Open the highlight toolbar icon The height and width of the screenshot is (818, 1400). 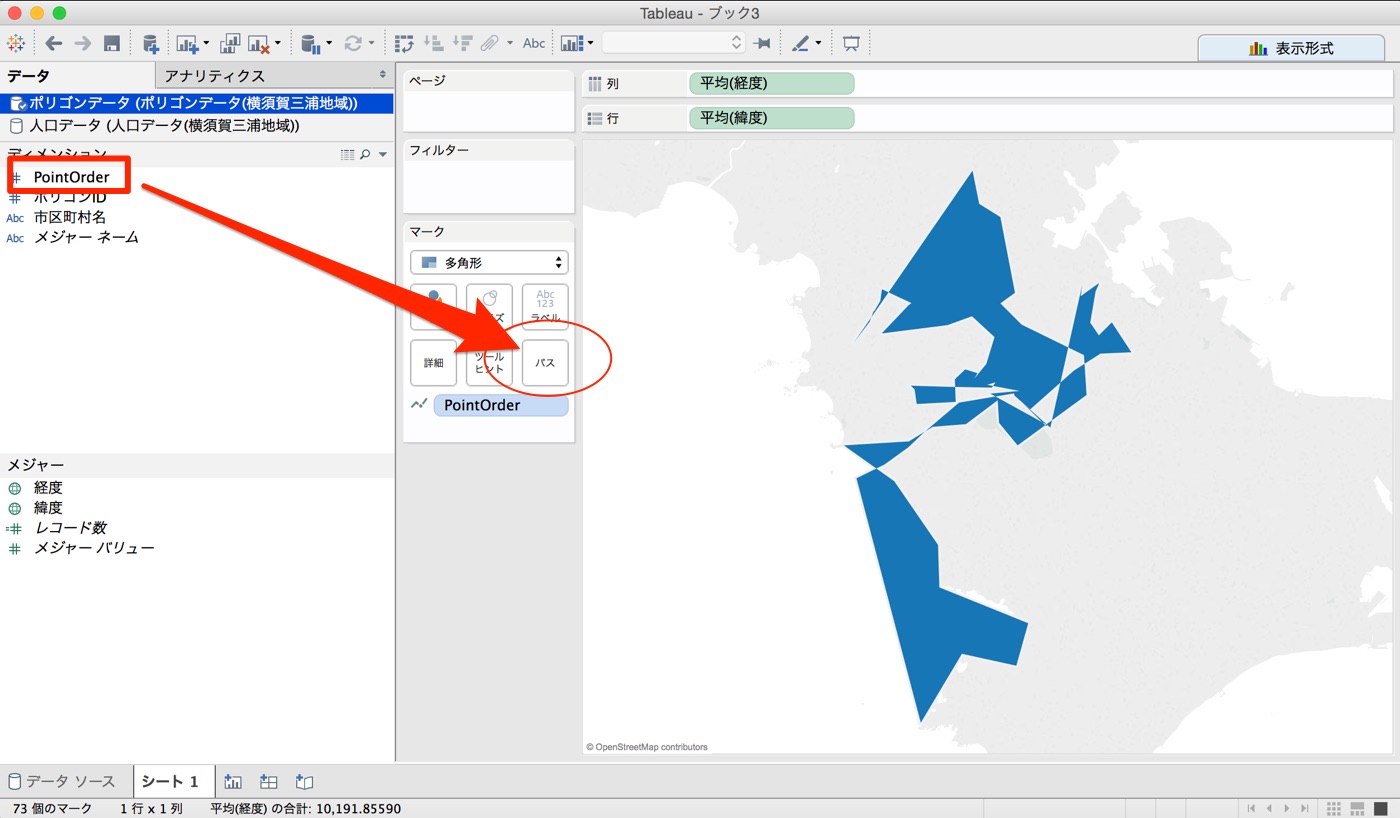tap(803, 43)
